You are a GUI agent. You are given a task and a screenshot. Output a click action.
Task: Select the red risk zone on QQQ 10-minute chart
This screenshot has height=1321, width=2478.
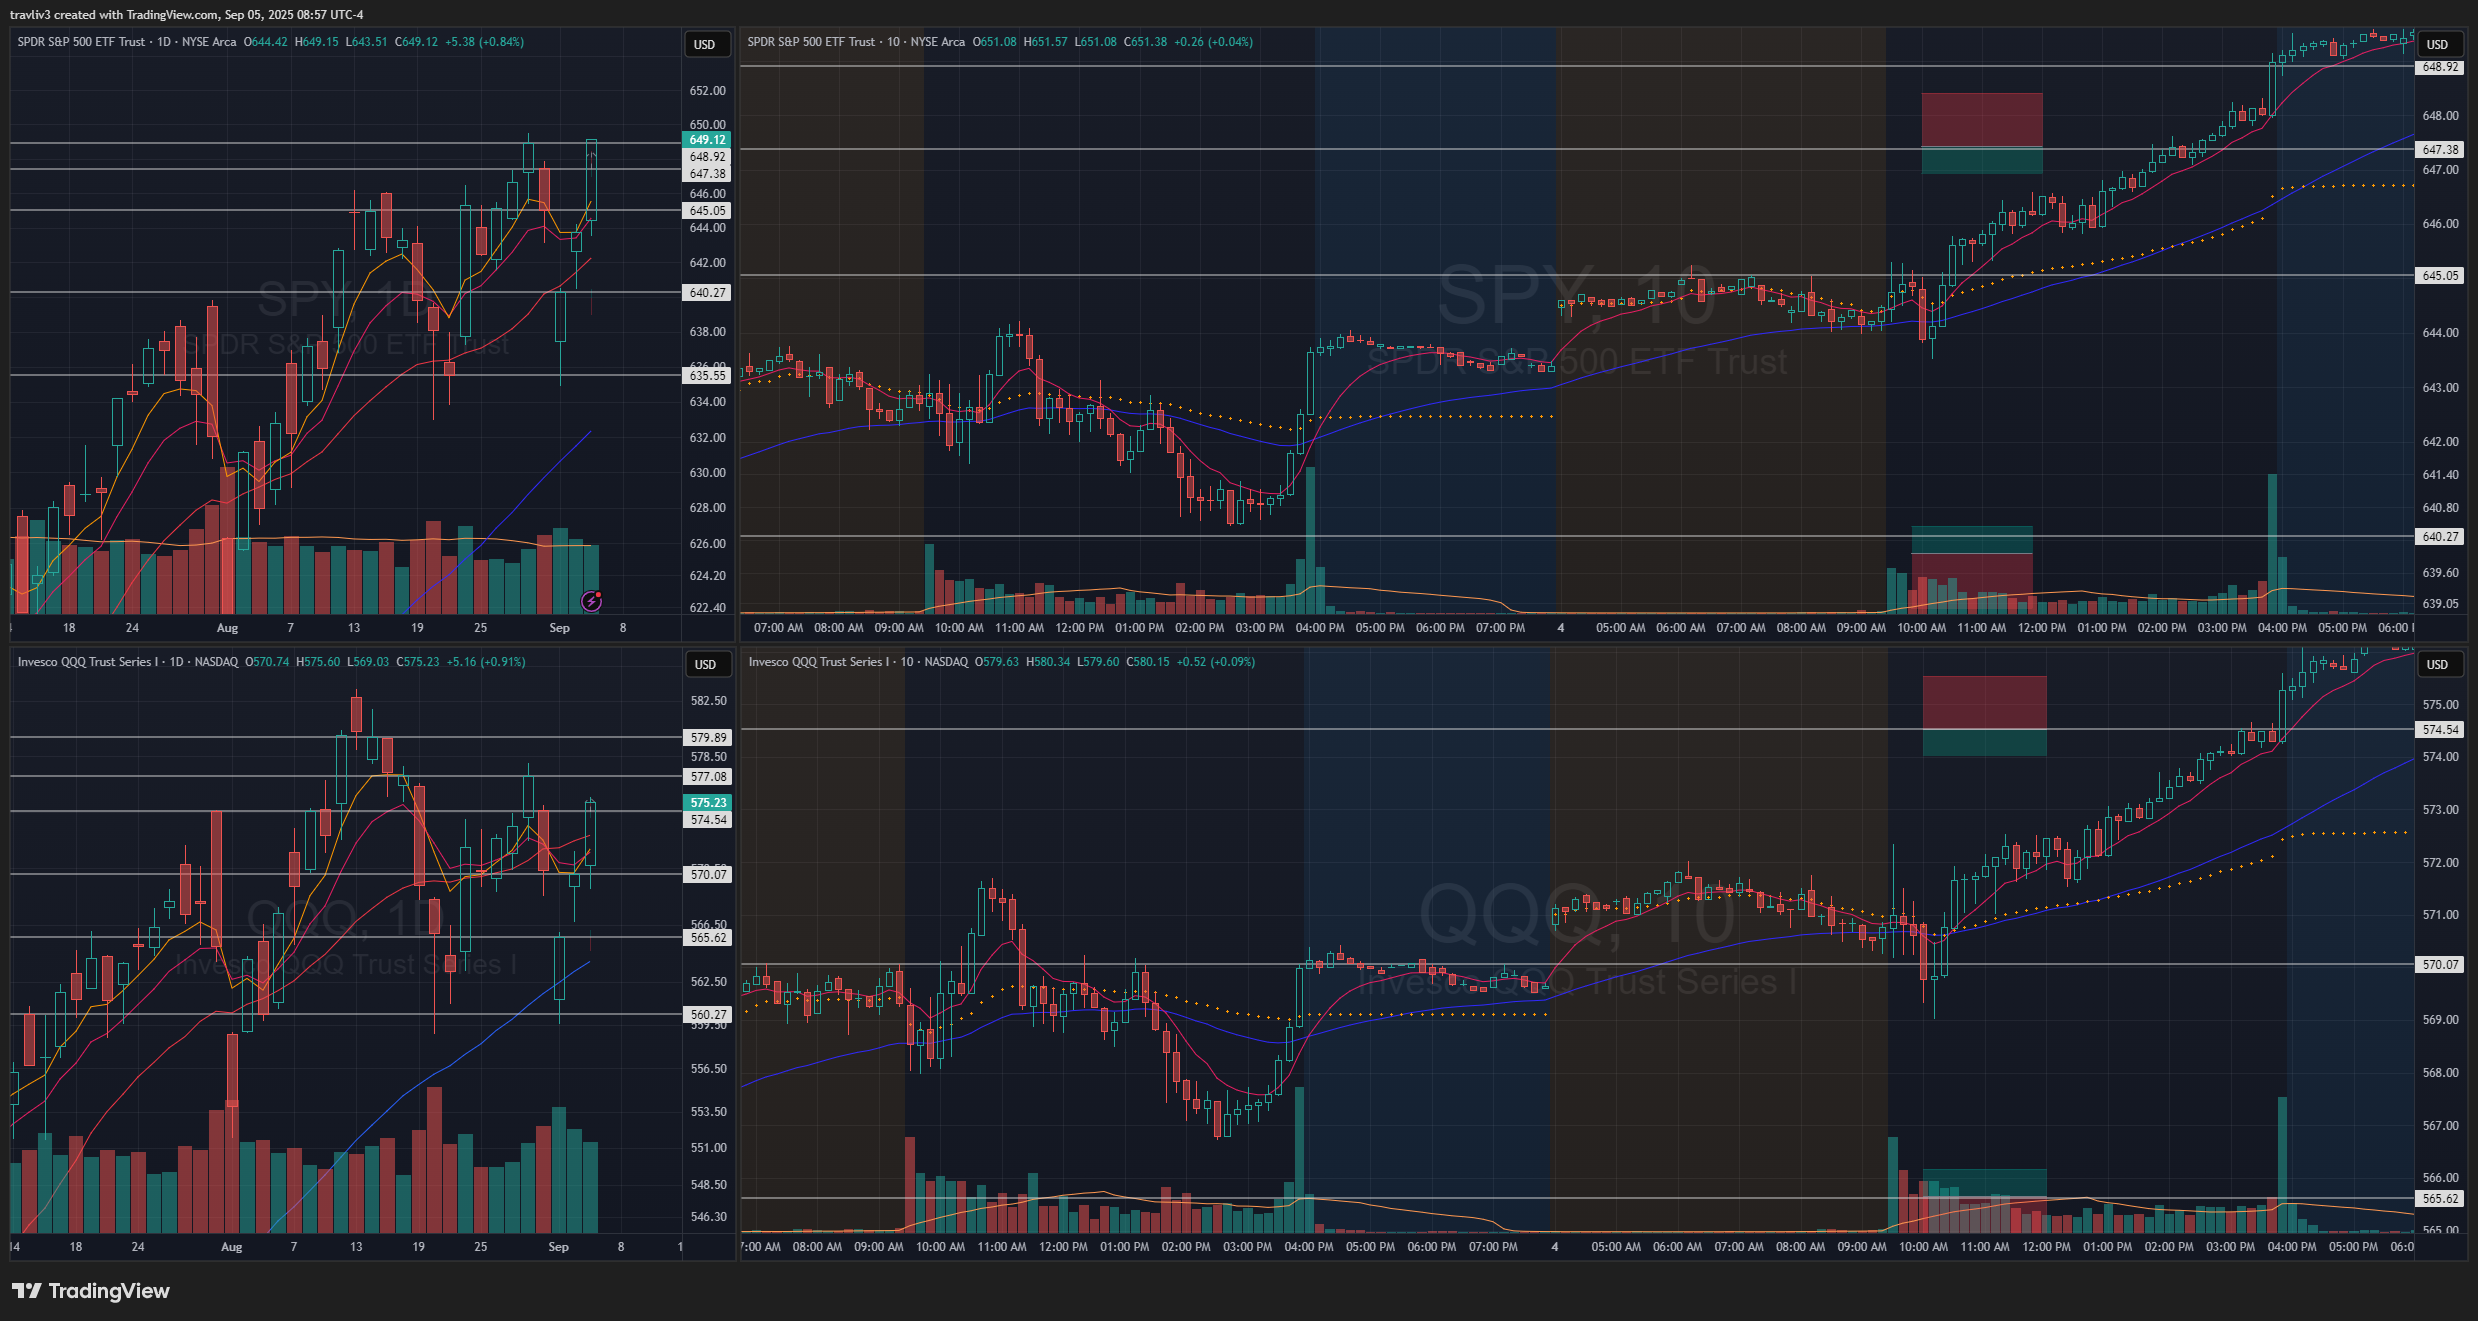click(1984, 702)
